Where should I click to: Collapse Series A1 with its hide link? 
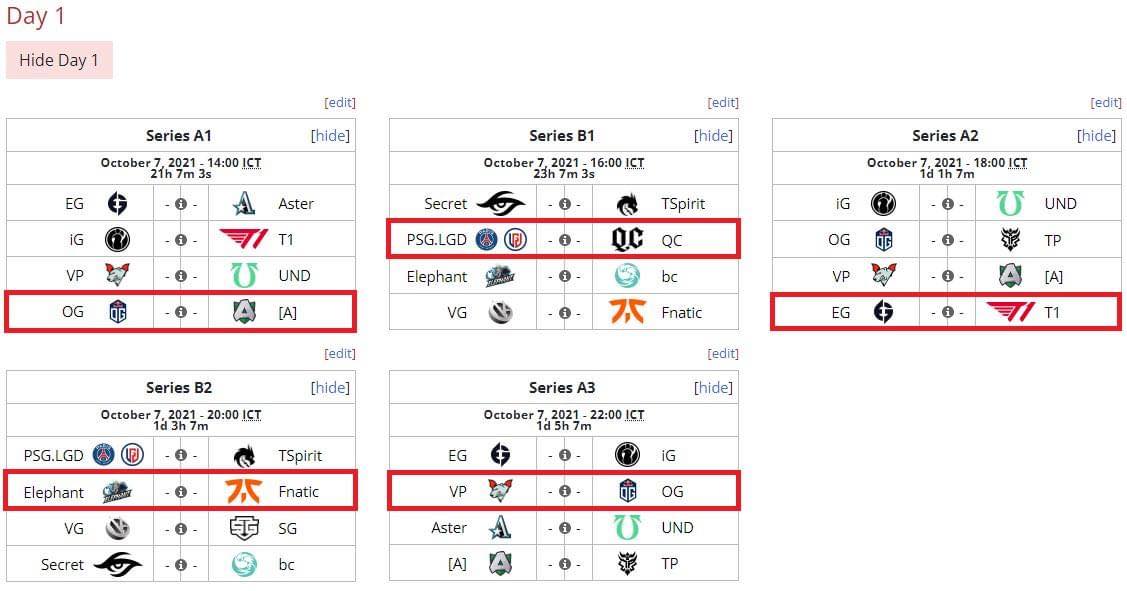point(330,136)
